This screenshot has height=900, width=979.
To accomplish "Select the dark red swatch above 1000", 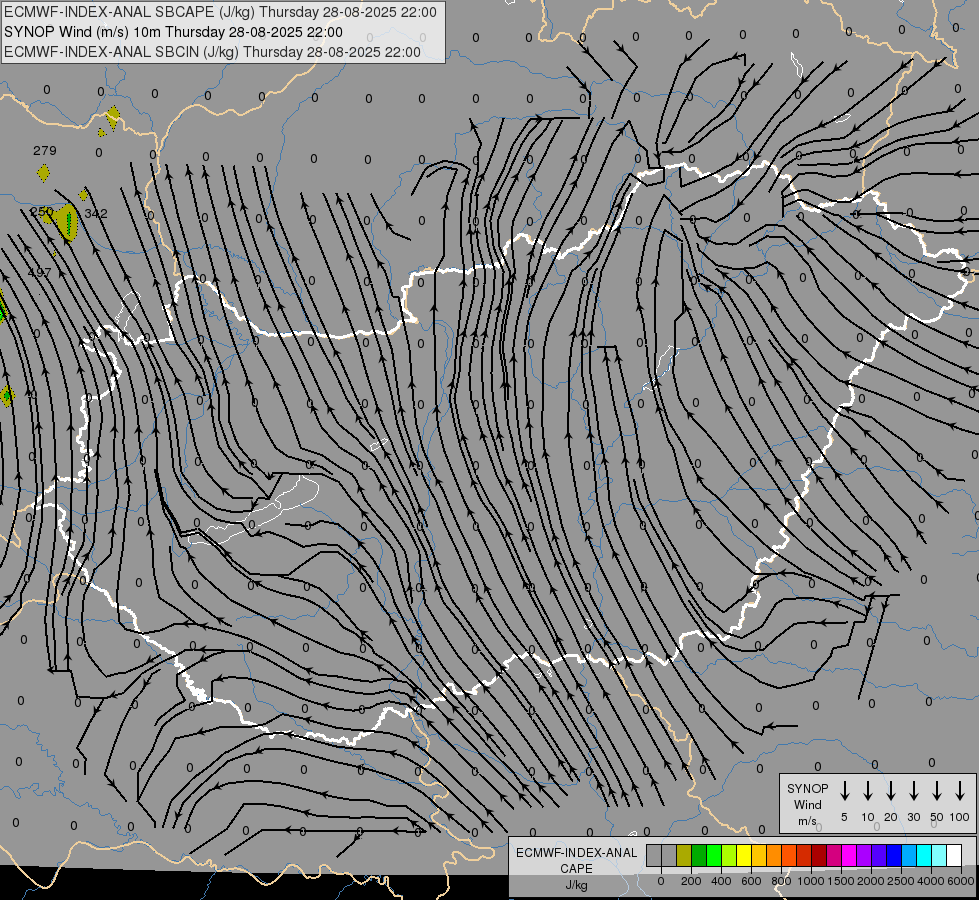I will tap(819, 855).
